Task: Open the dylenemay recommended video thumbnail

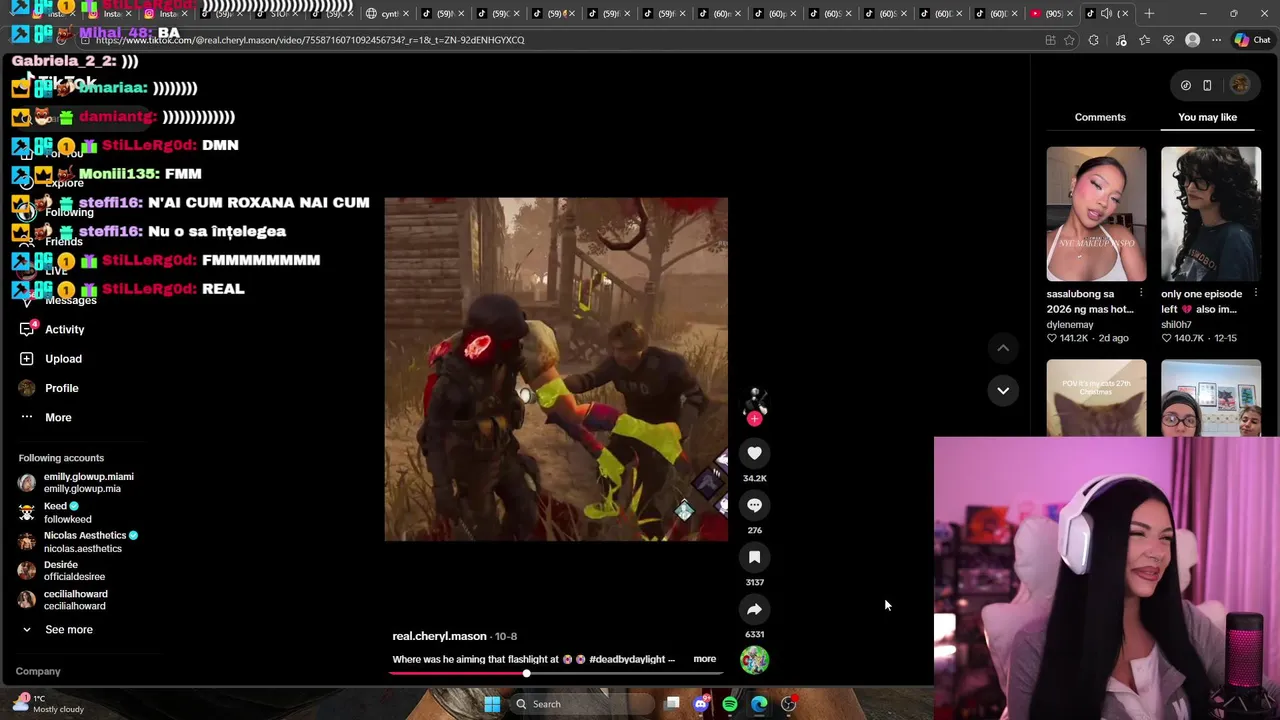Action: (x=1096, y=214)
